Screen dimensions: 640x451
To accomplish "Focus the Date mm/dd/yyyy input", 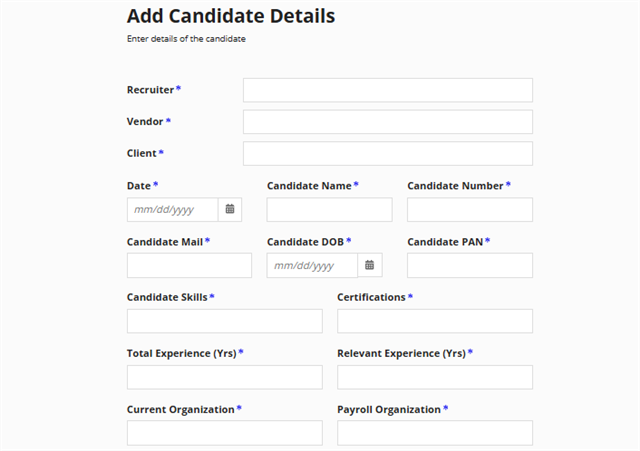I will pos(172,210).
